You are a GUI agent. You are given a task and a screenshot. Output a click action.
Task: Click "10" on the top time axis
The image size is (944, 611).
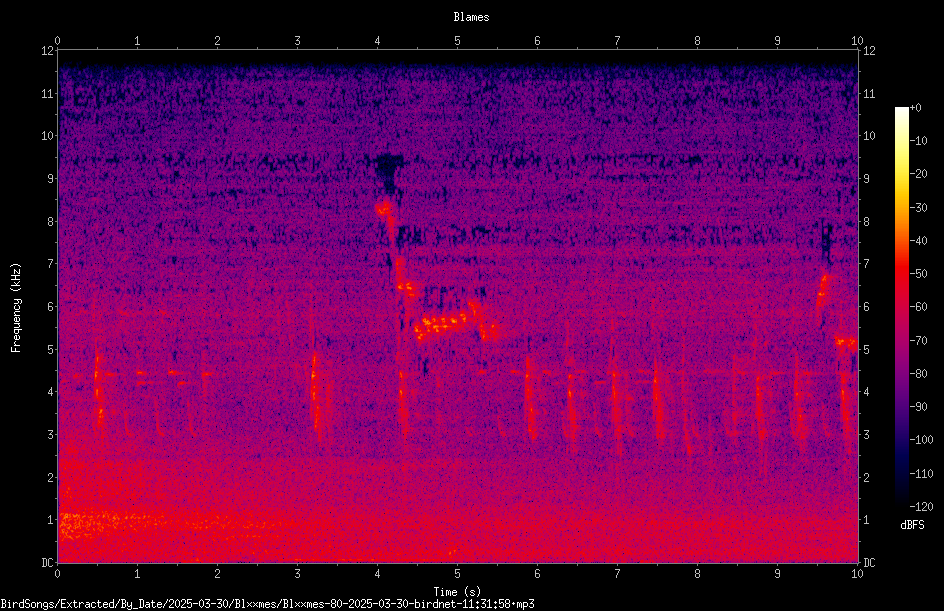[857, 40]
